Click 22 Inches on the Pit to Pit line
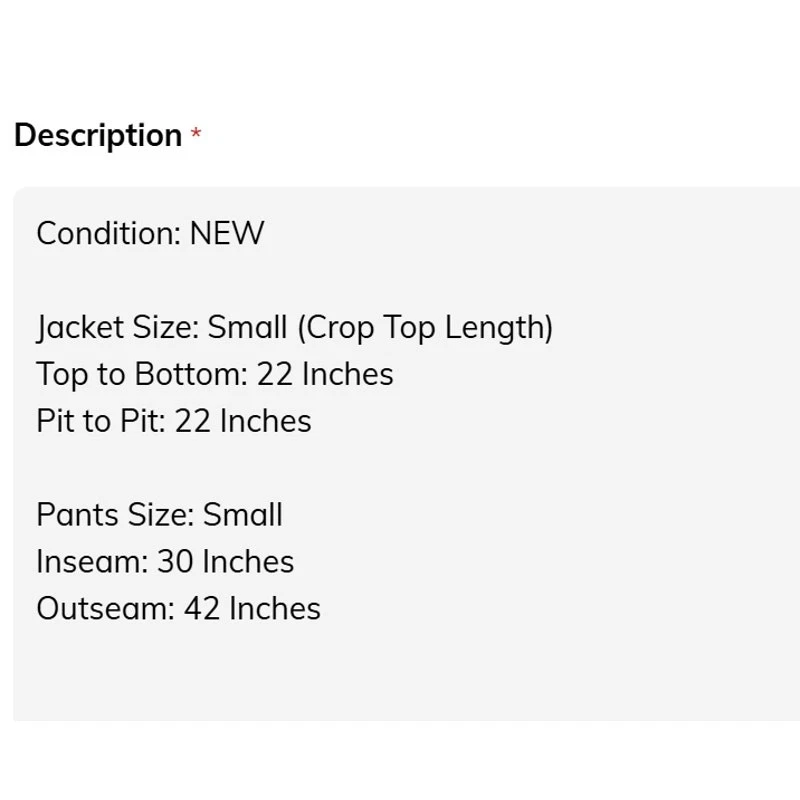Image resolution: width=800 pixels, height=800 pixels. pos(243,421)
